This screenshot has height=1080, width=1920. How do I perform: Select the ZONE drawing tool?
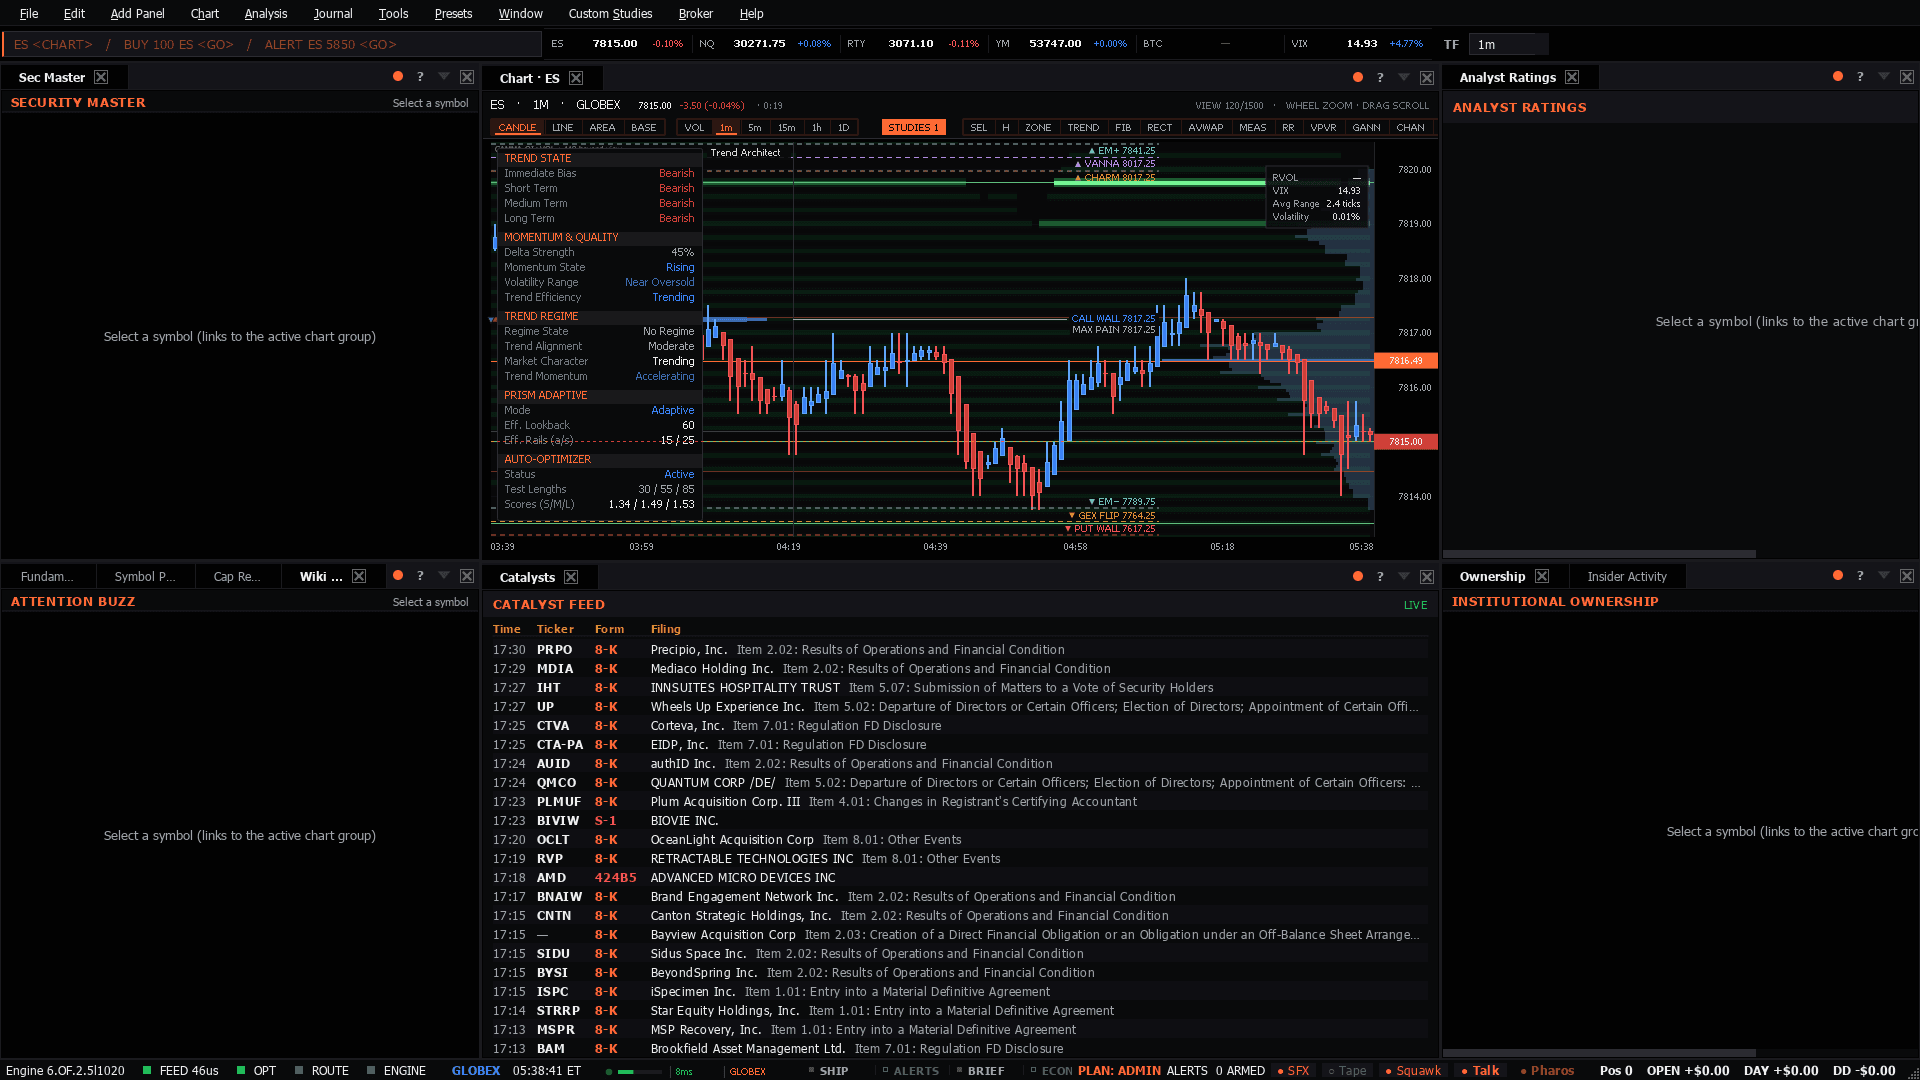click(1038, 127)
